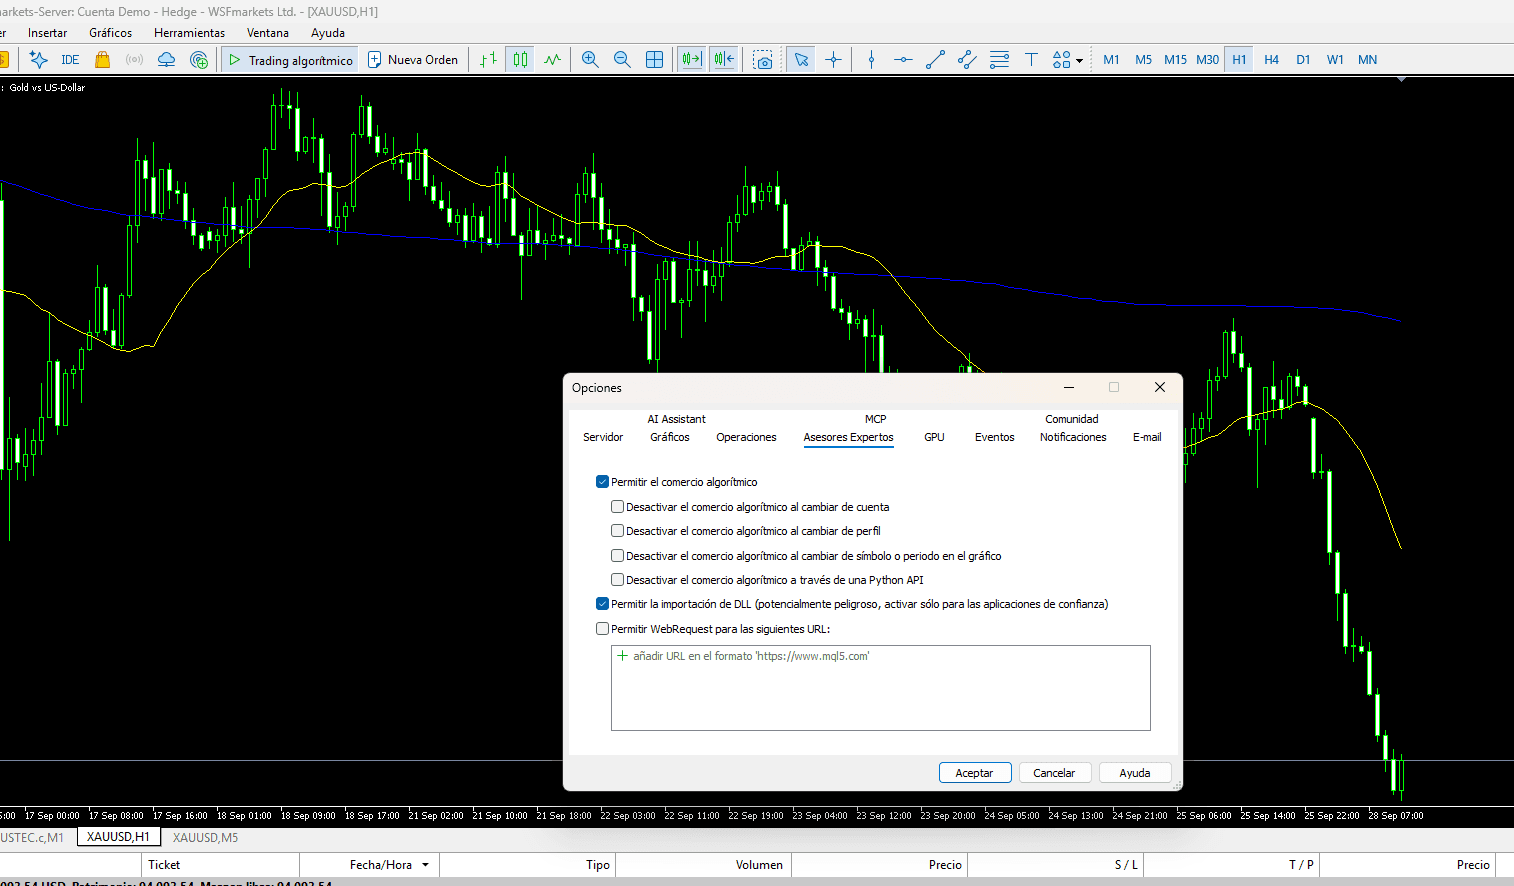
Task: Click the Nueva Orden button
Action: pyautogui.click(x=413, y=60)
